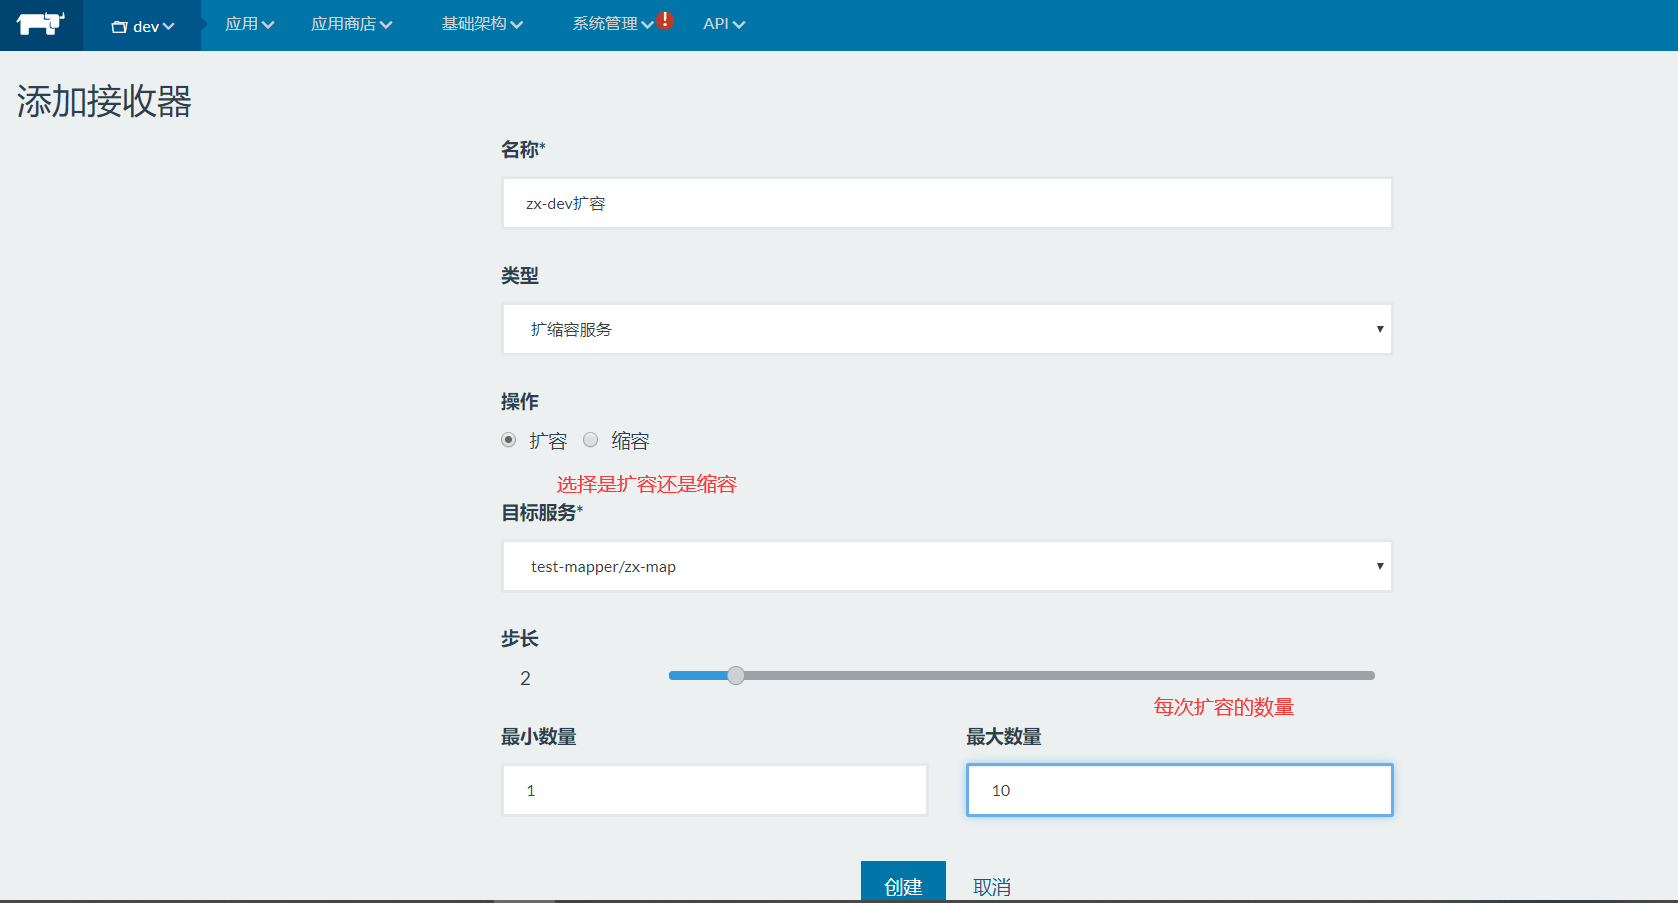This screenshot has height=903, width=1678.
Task: Open the 应用商店 menu
Action: coord(351,24)
